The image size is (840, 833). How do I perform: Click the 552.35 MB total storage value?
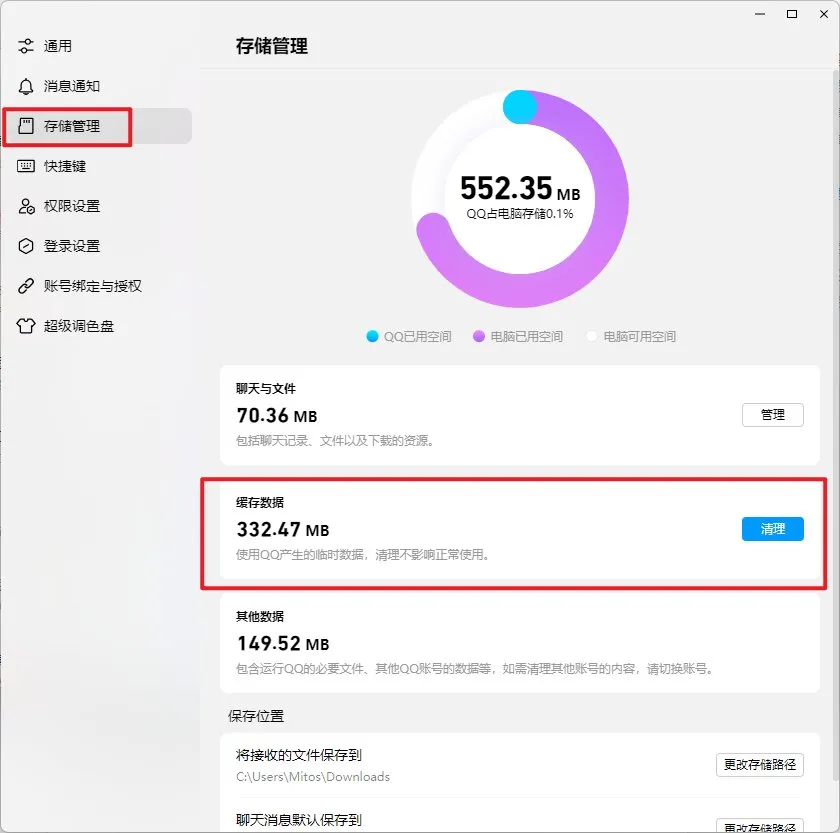click(x=520, y=188)
